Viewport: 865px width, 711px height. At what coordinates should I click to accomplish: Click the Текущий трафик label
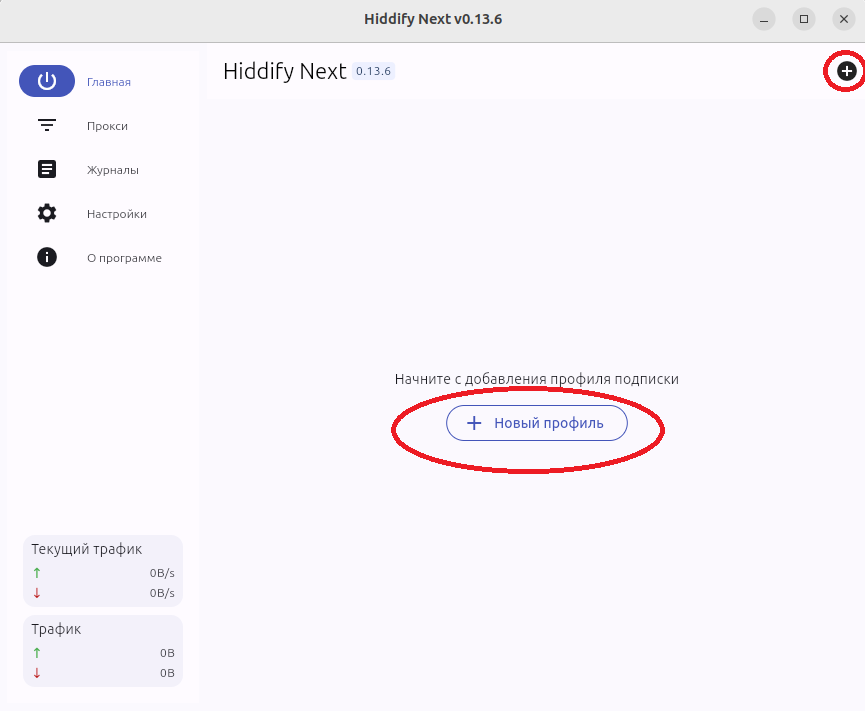[87, 549]
